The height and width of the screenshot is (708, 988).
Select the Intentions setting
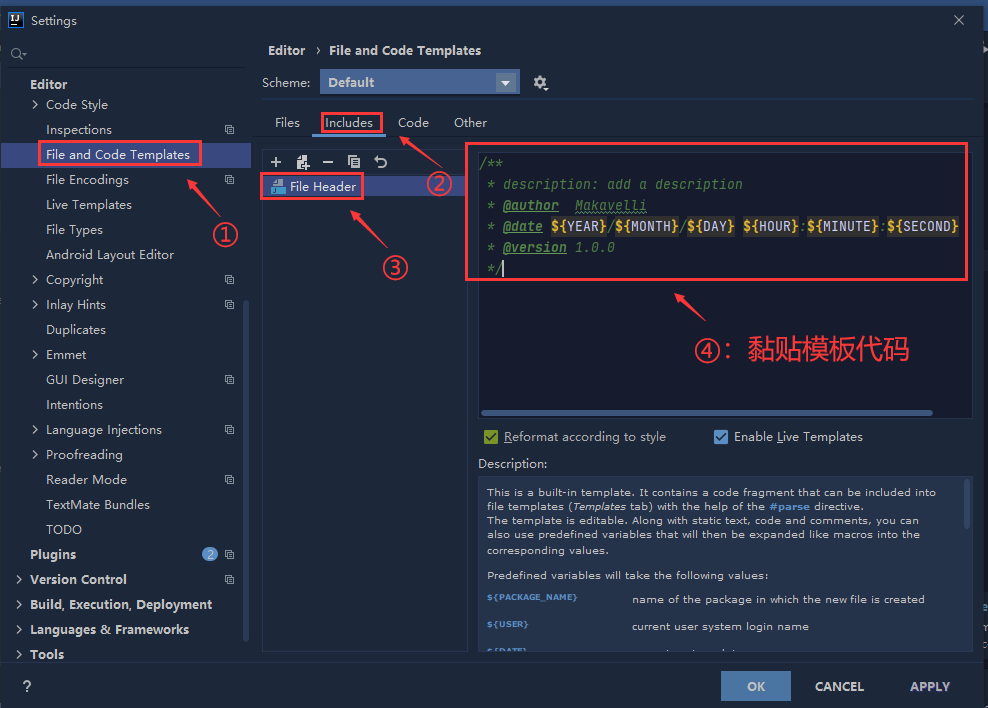(74, 404)
